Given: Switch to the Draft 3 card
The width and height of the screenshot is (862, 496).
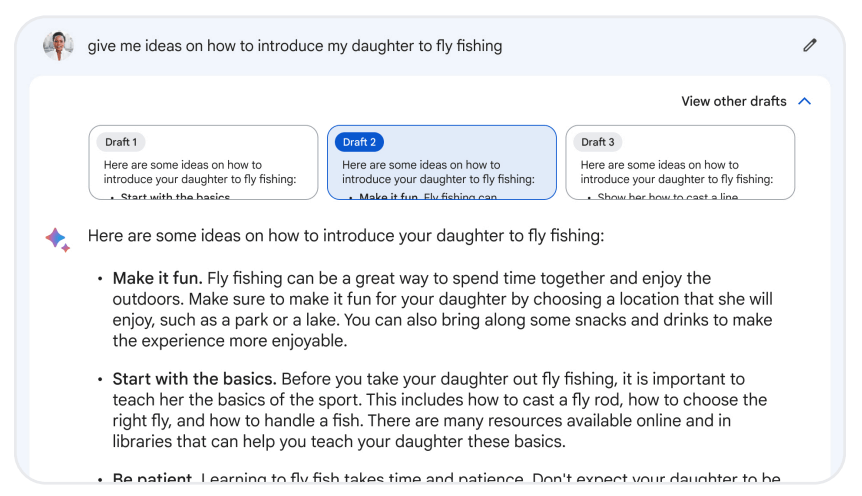Looking at the screenshot, I should coord(680,162).
